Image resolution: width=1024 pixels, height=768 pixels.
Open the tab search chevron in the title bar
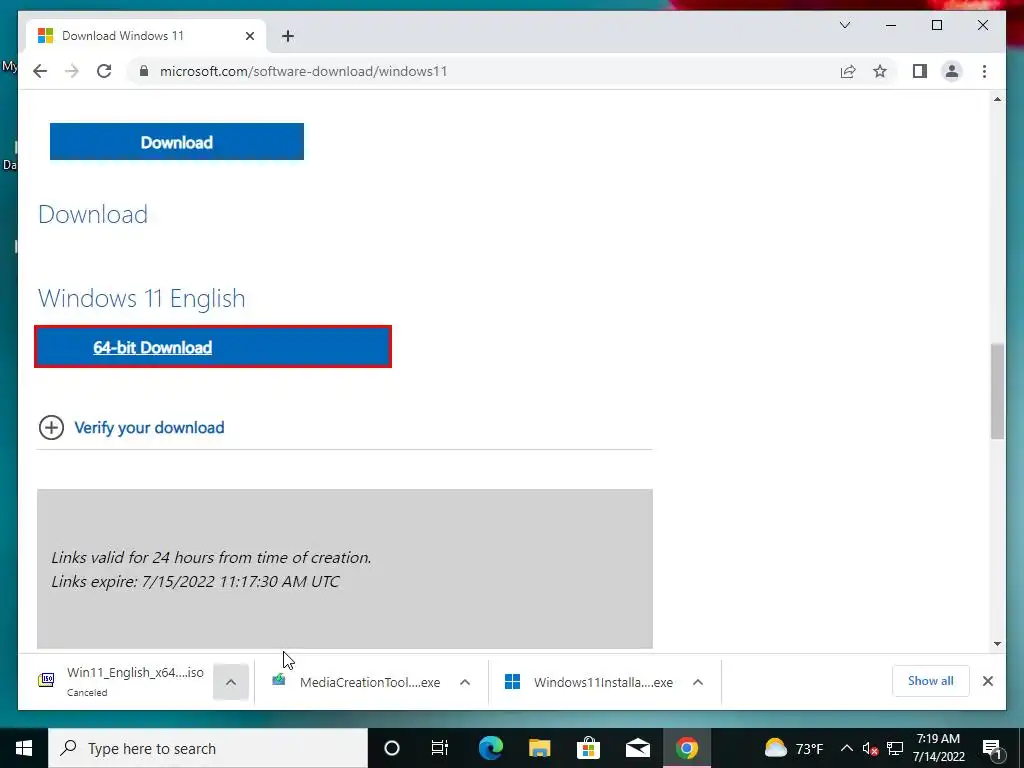tap(844, 25)
